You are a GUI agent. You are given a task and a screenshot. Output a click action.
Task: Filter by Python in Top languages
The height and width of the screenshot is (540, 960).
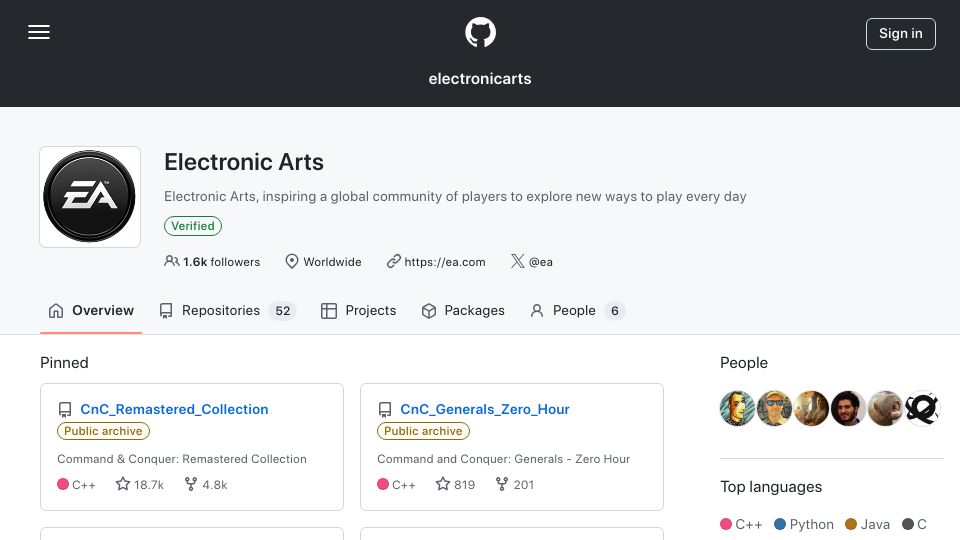(x=804, y=524)
